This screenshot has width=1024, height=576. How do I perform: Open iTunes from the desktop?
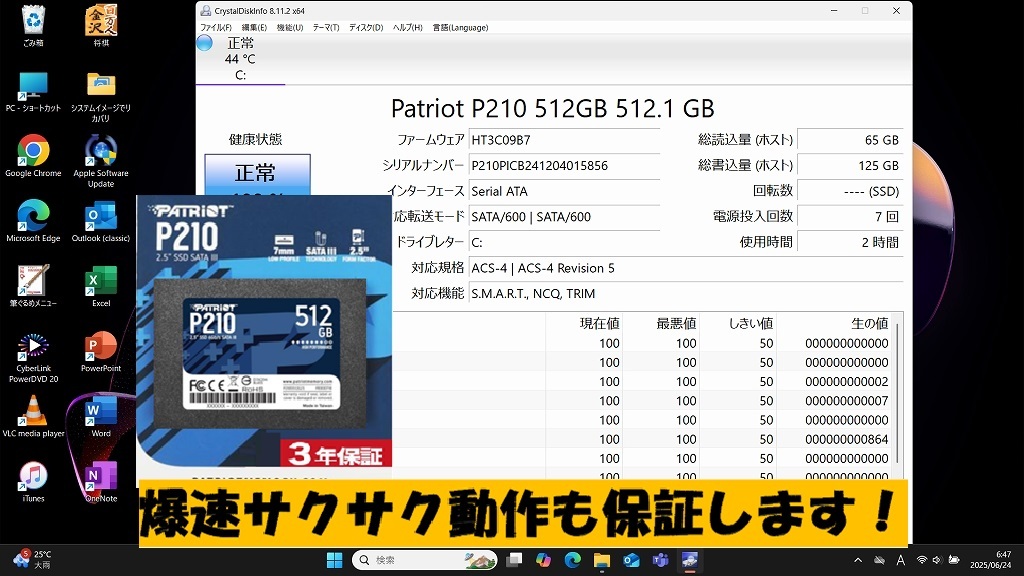33,482
